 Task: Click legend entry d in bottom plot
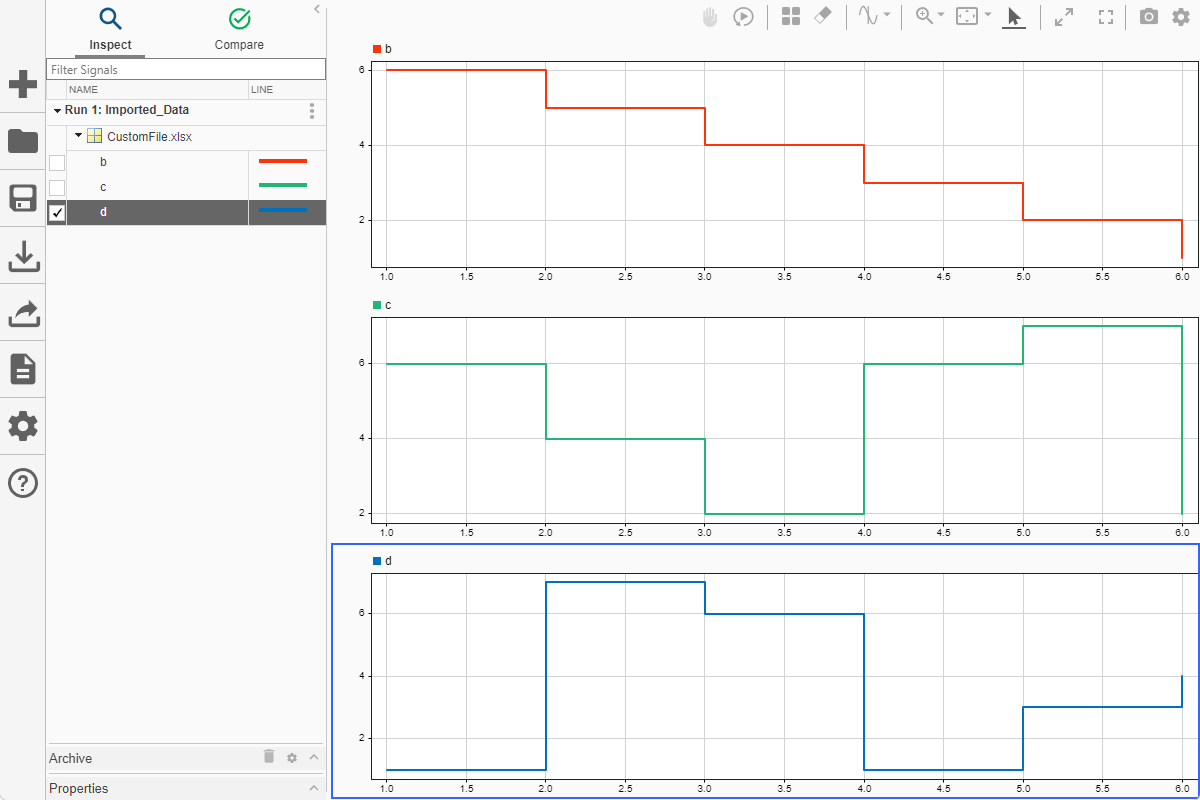pos(382,561)
